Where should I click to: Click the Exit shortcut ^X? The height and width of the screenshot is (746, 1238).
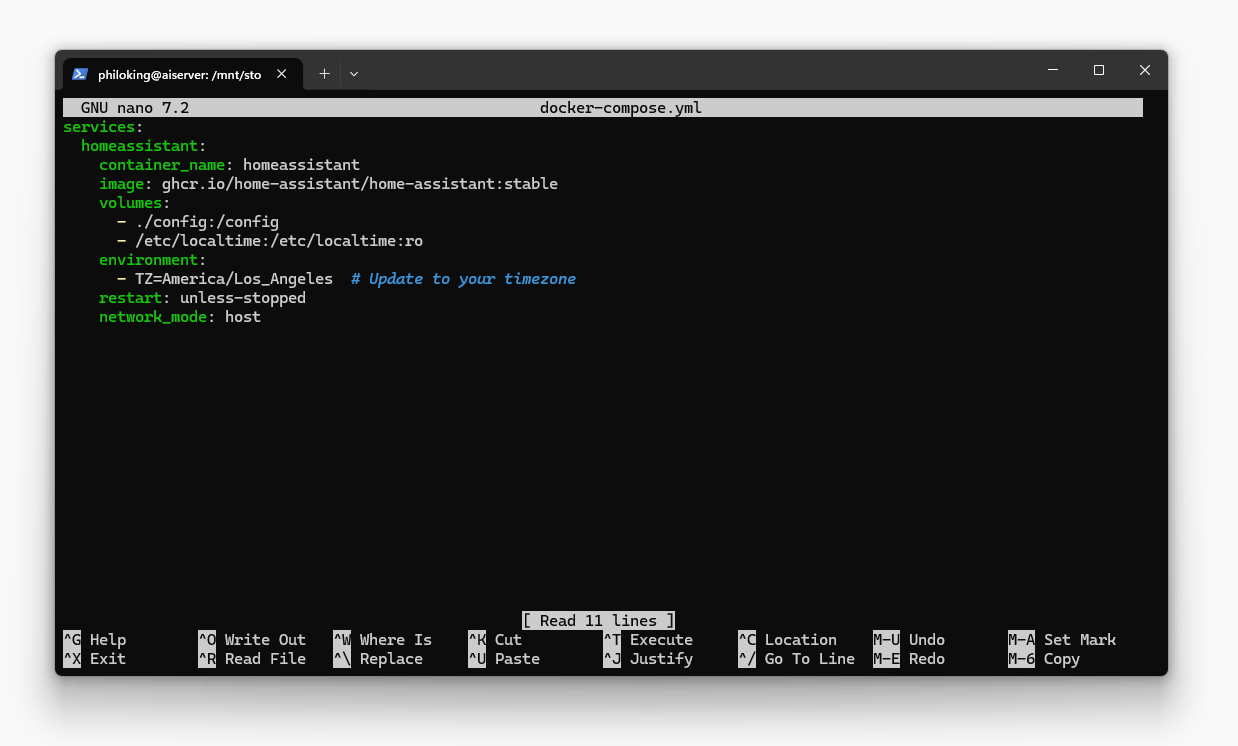[97, 658]
